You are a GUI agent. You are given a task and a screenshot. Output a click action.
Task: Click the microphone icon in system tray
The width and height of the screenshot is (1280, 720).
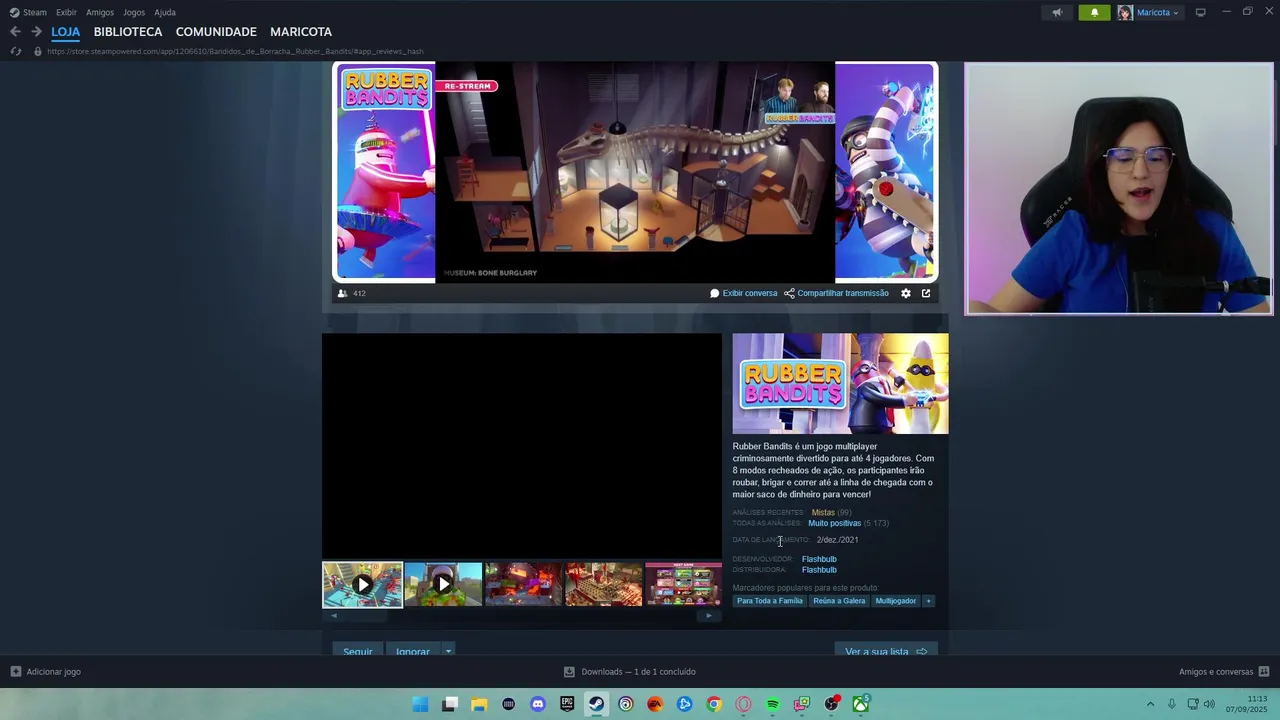click(x=1172, y=704)
